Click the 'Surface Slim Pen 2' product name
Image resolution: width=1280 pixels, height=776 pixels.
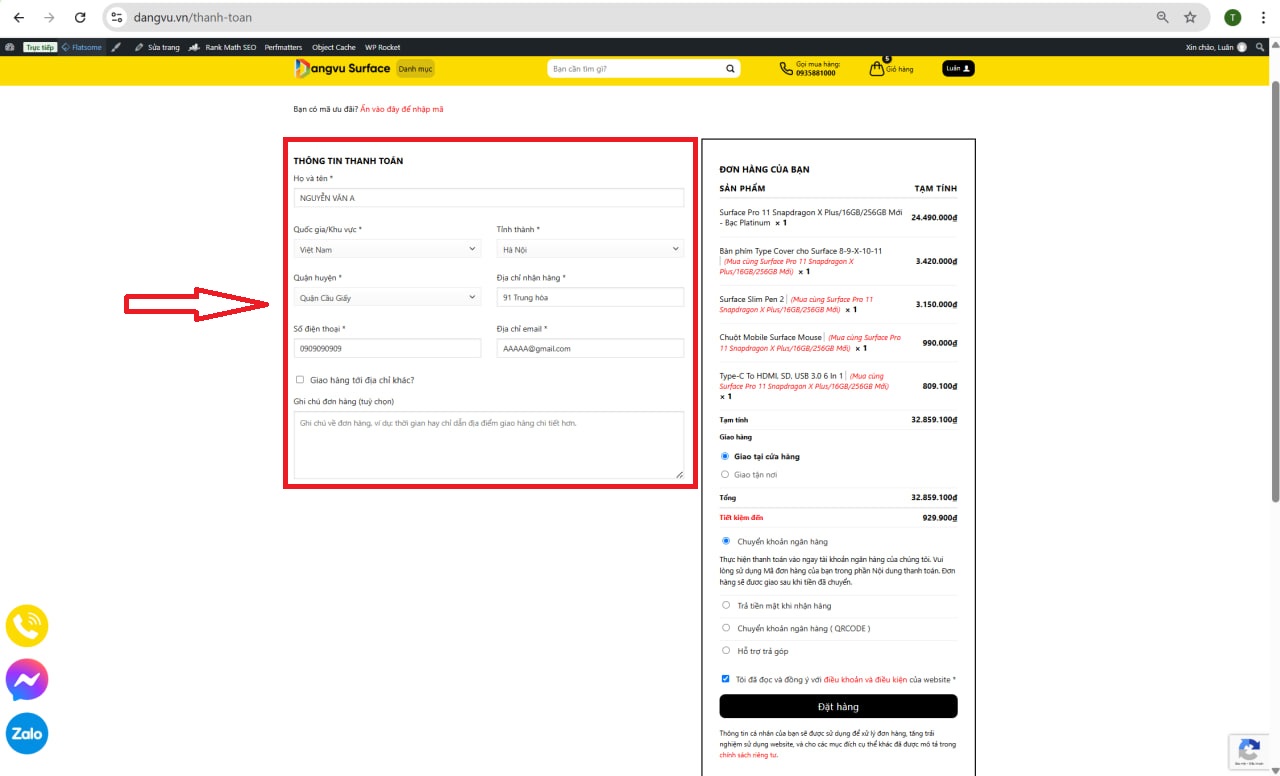pos(752,299)
